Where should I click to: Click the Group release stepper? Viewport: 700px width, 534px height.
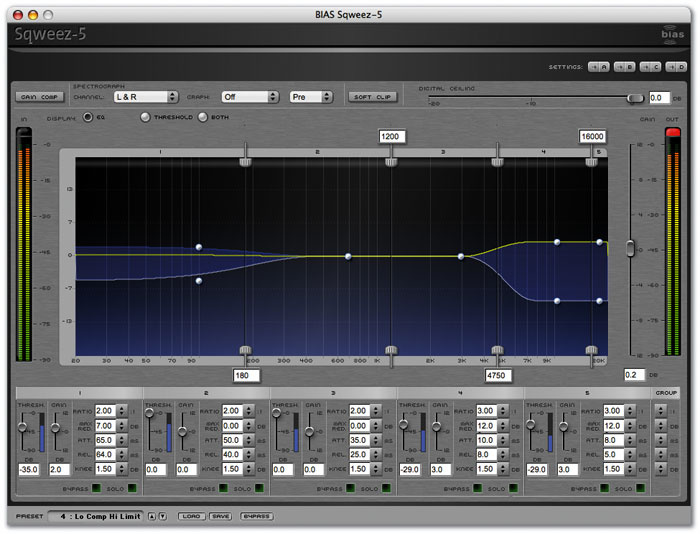click(x=660, y=455)
